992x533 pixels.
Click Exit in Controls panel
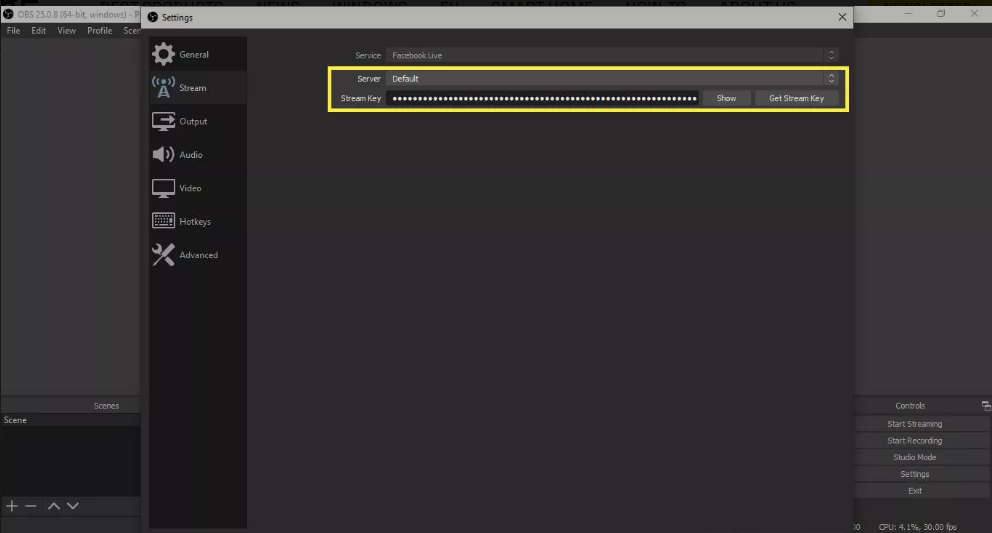click(x=915, y=491)
